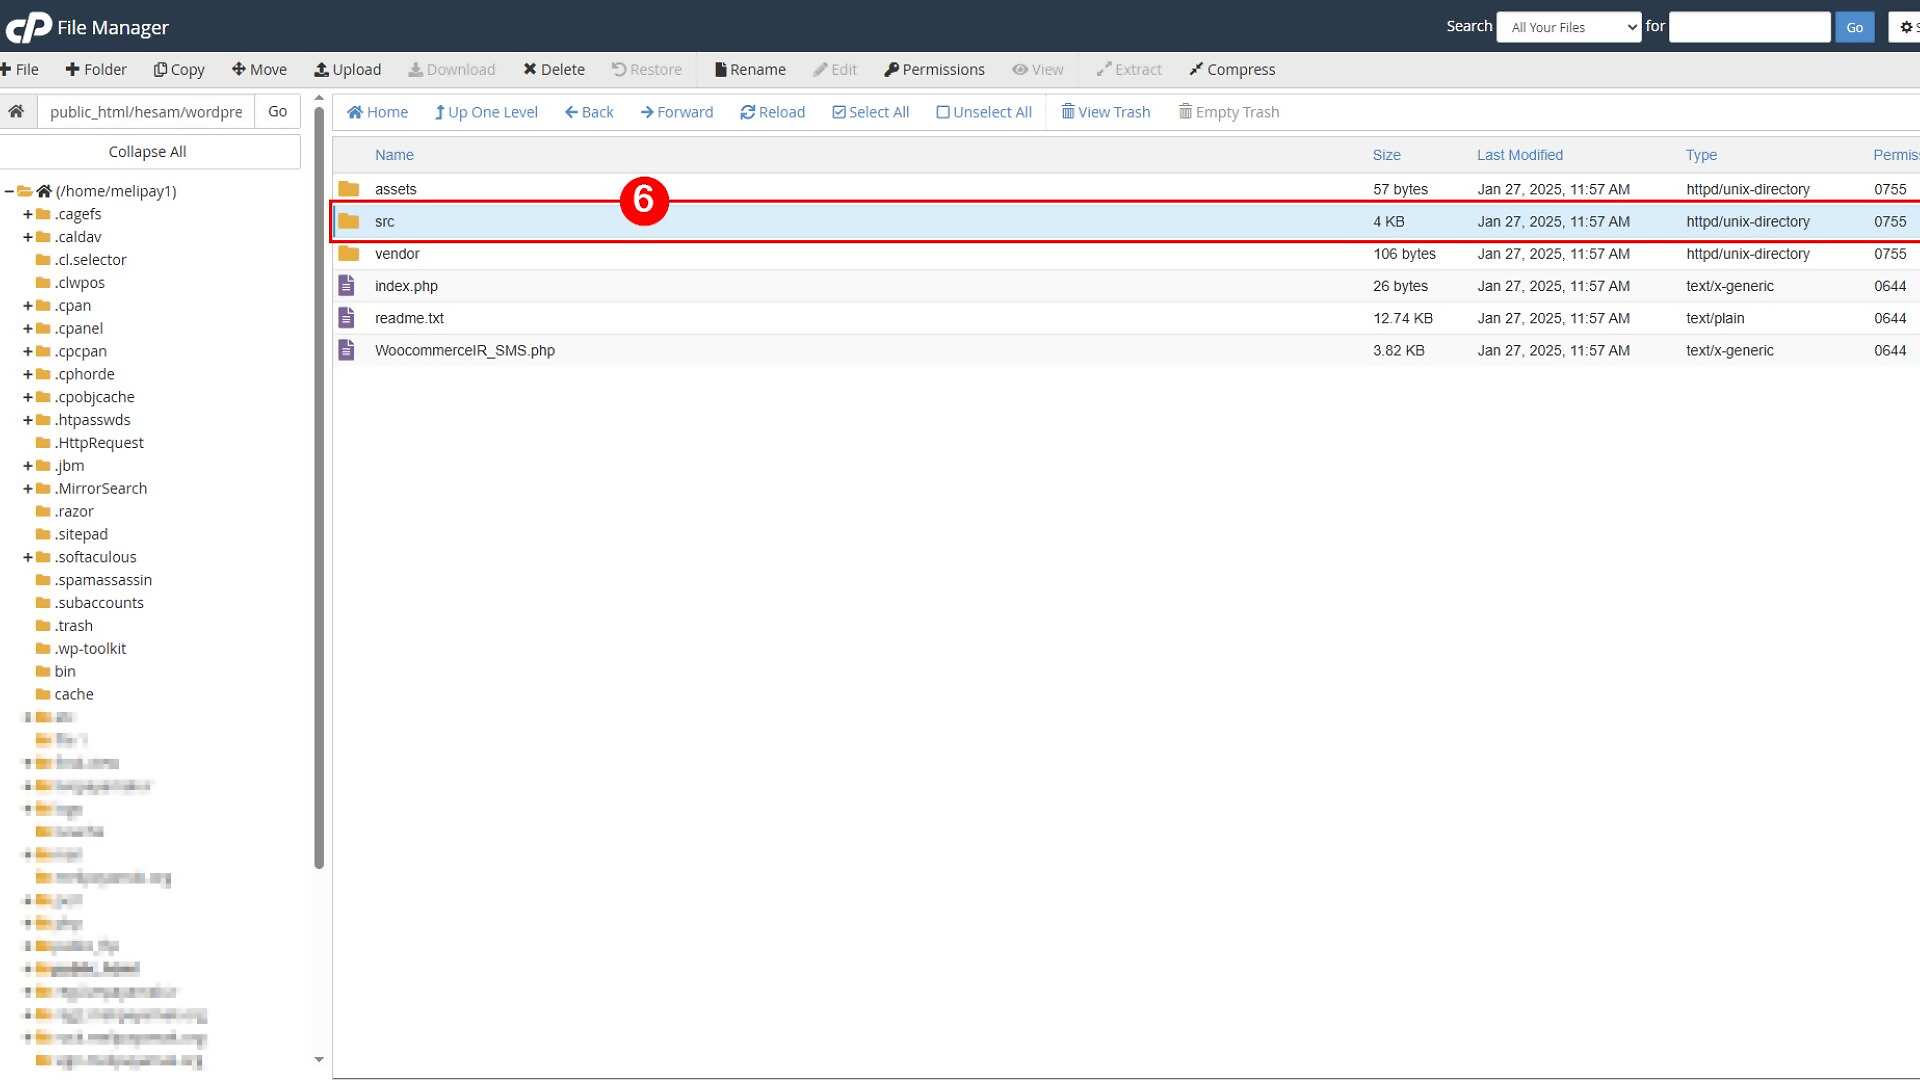Click the Compress tool in toolbar

coord(1231,69)
